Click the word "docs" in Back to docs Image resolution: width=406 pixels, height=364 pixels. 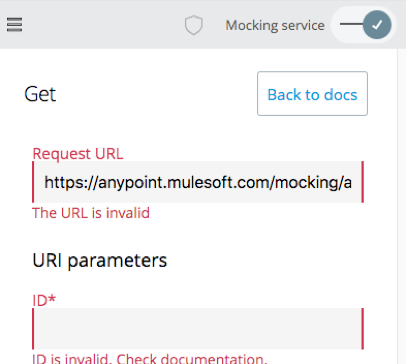(x=341, y=95)
